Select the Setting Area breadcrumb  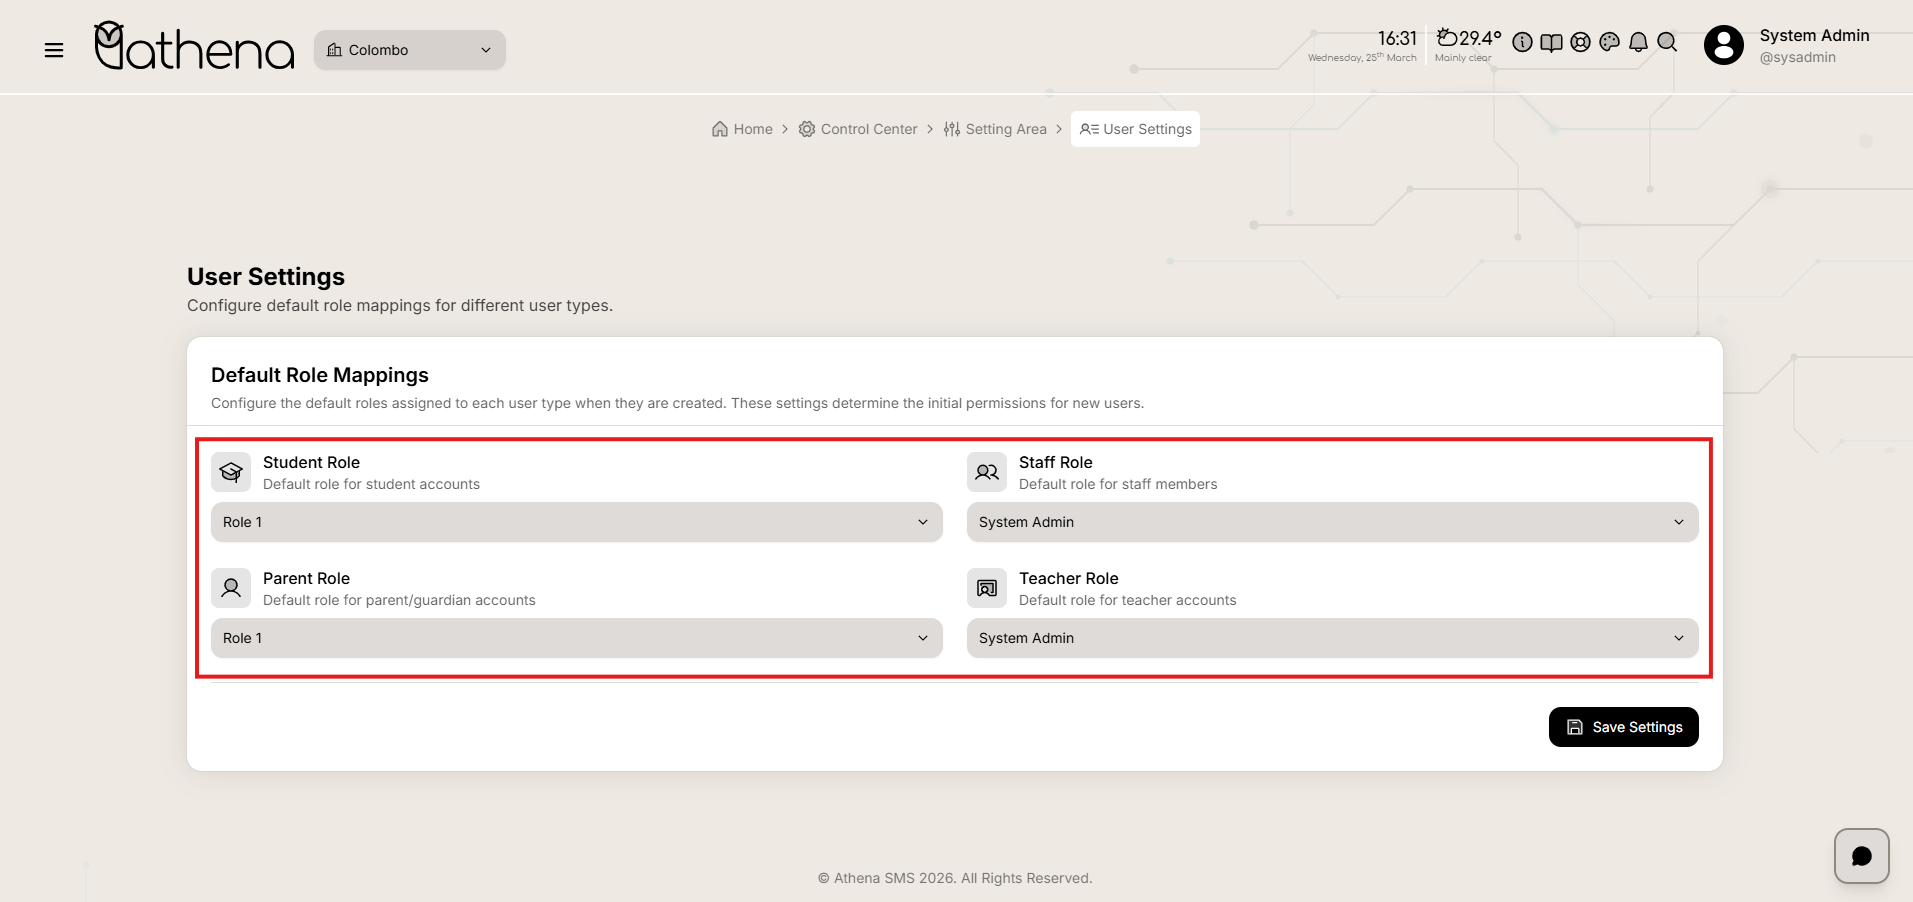pos(995,129)
